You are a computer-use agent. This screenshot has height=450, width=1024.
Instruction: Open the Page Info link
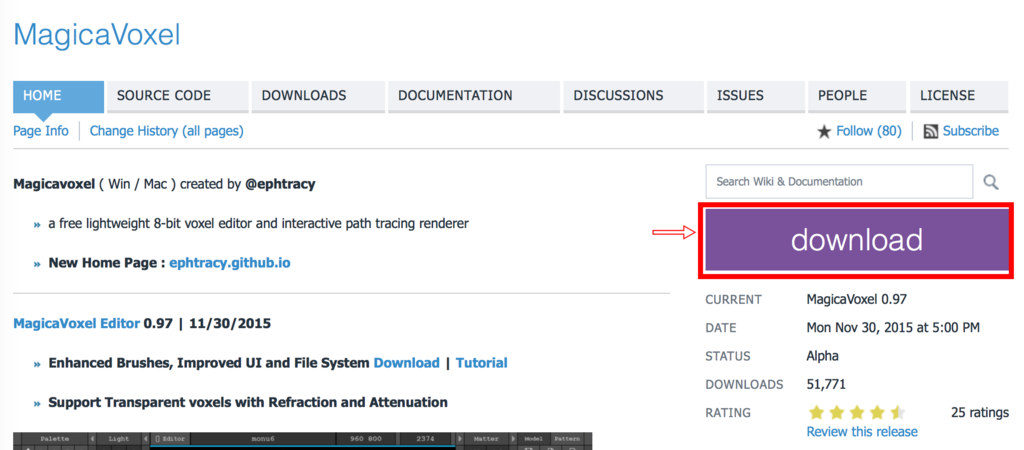point(40,131)
